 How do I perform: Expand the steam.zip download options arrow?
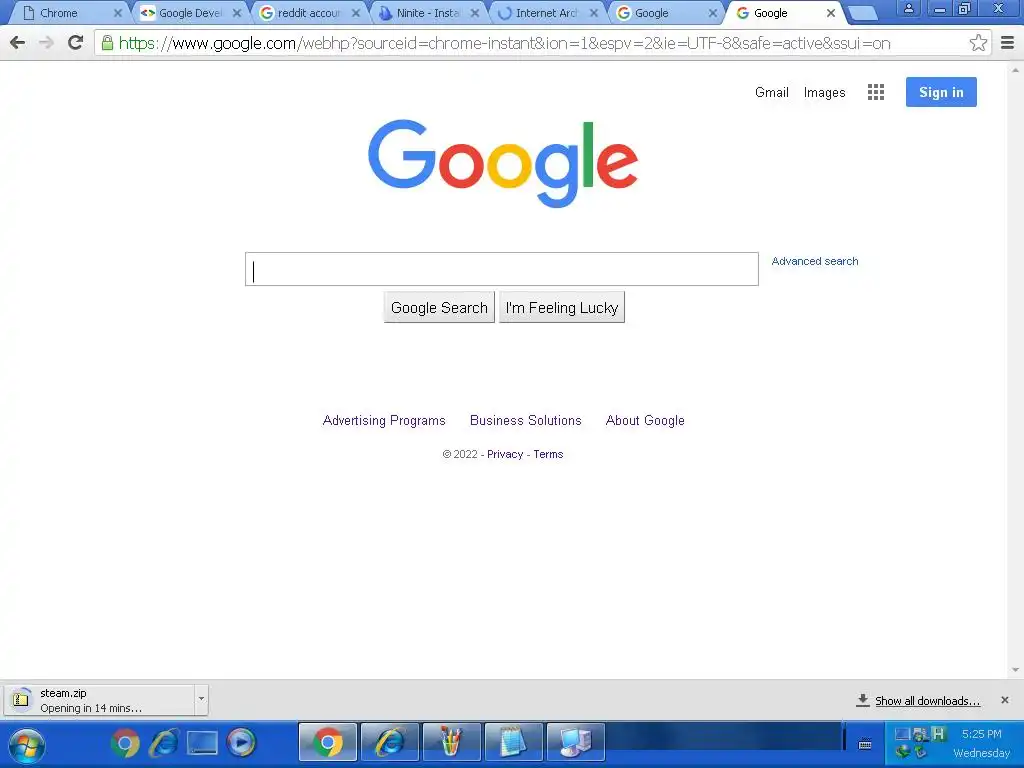(x=201, y=699)
